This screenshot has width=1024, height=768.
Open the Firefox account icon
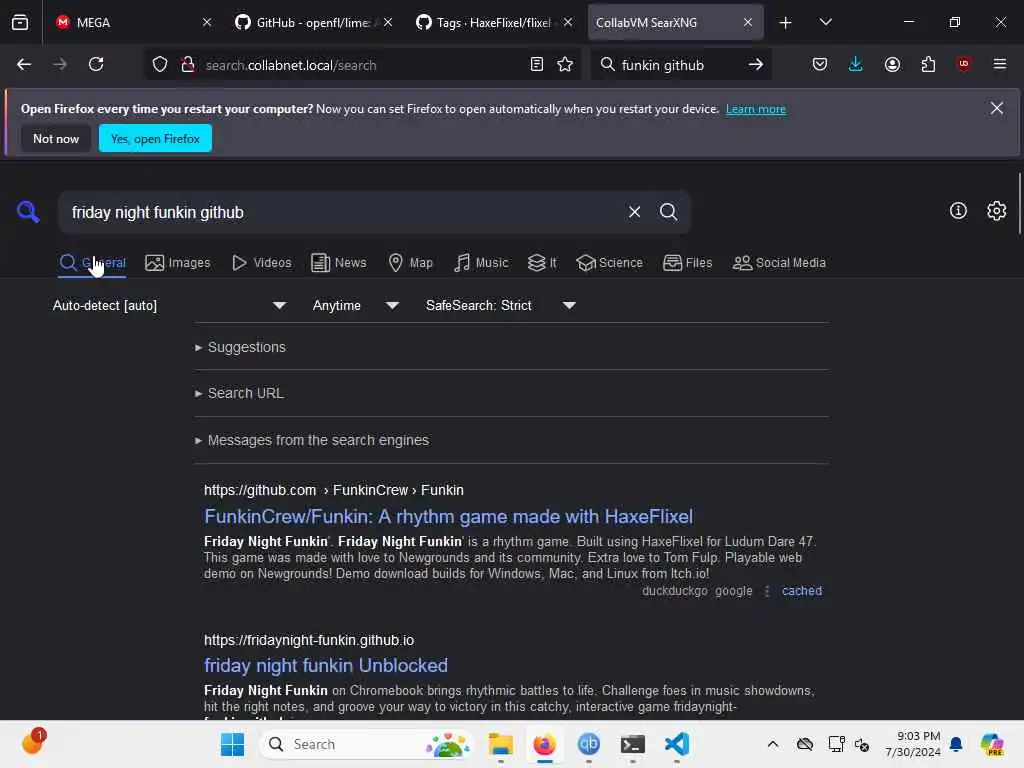892,64
